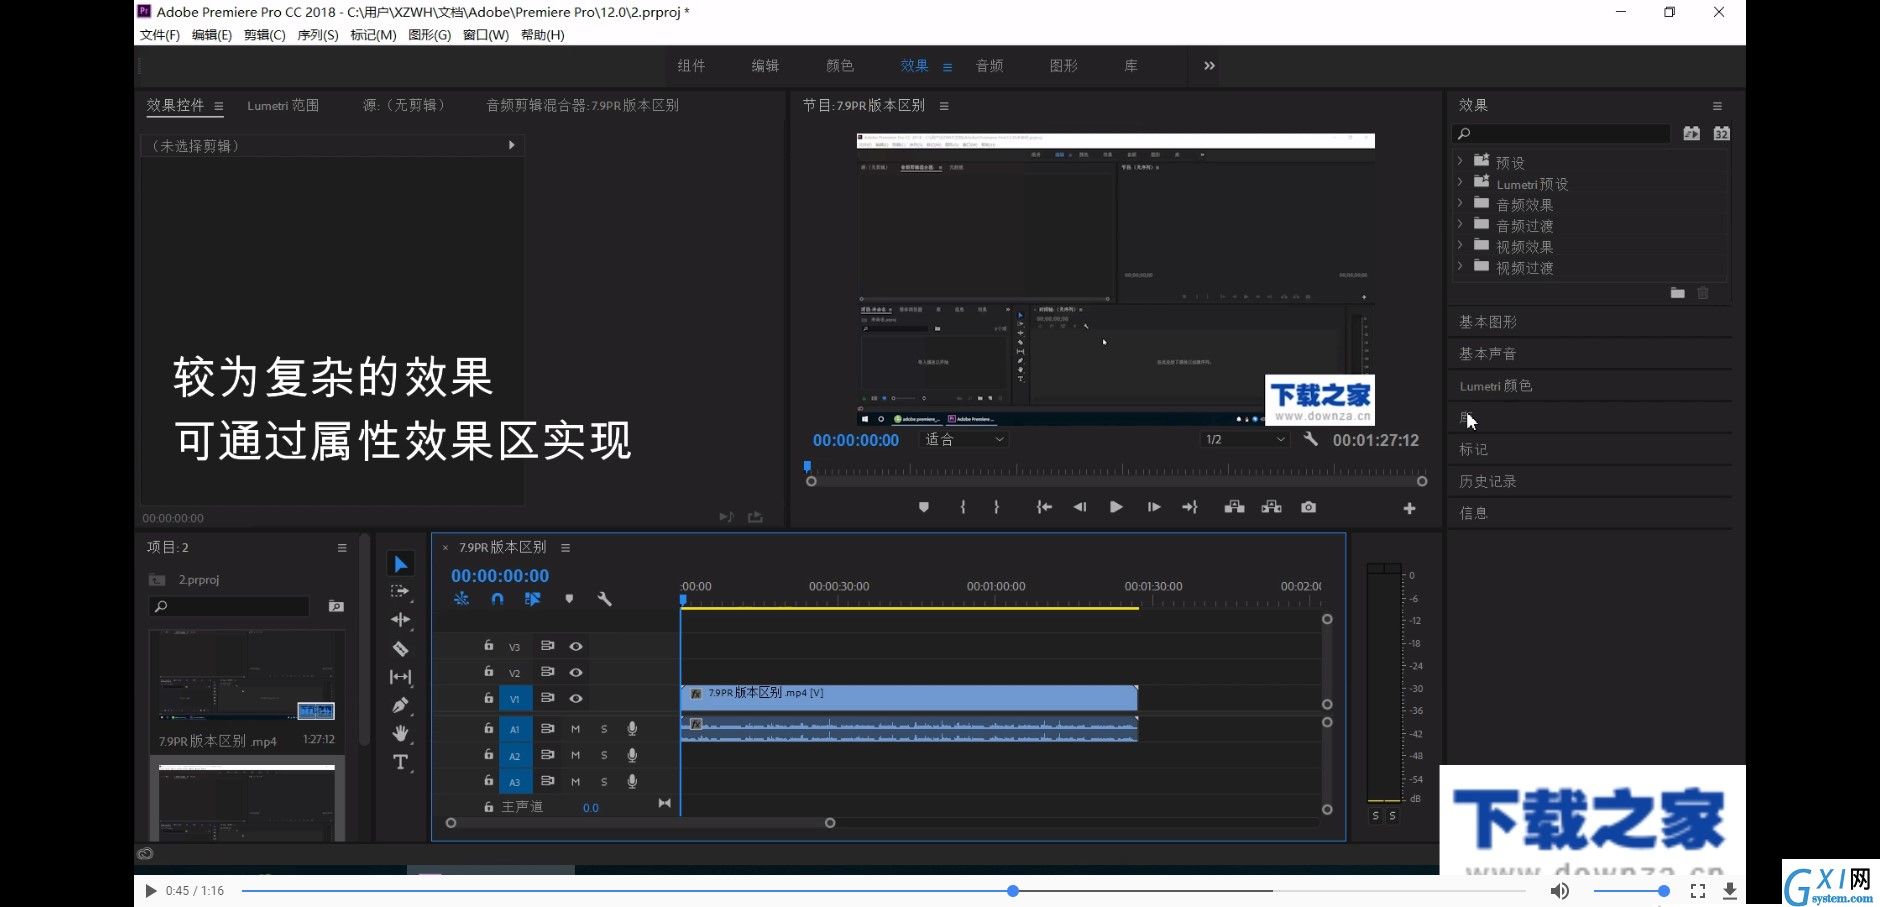Step back one frame
Image resolution: width=1880 pixels, height=907 pixels.
[x=1080, y=507]
